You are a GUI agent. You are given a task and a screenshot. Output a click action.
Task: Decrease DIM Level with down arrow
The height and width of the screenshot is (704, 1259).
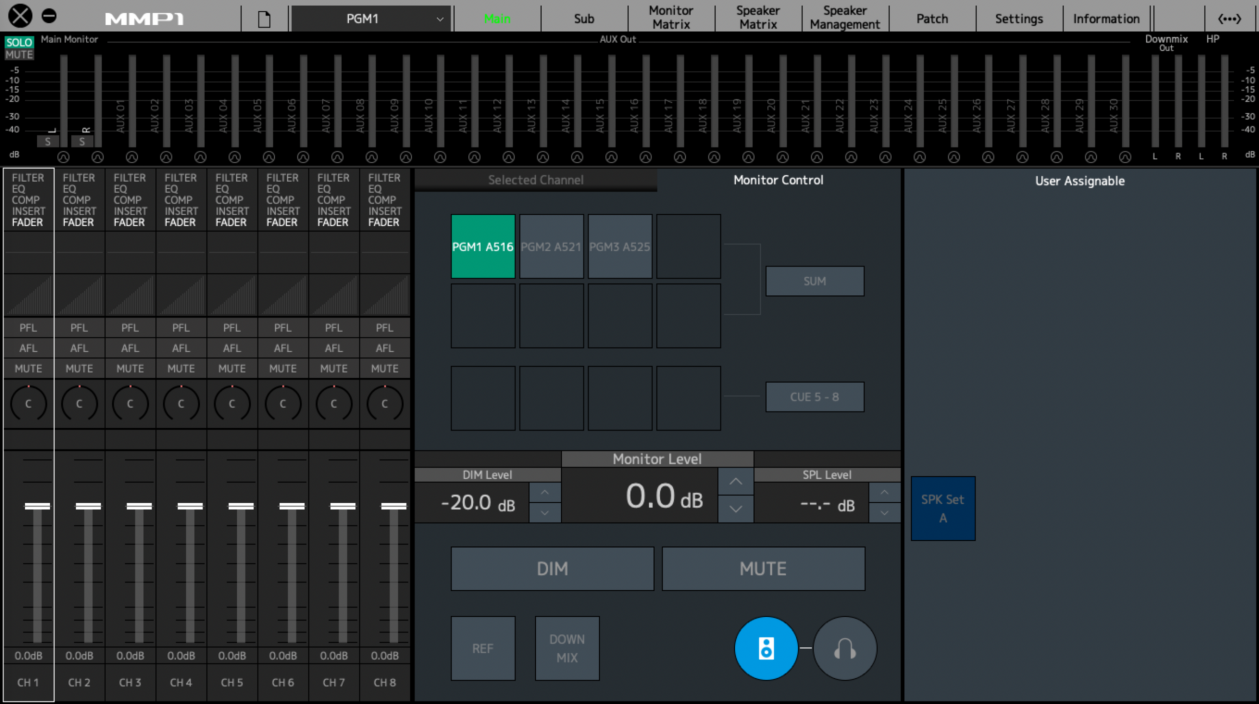click(x=545, y=513)
